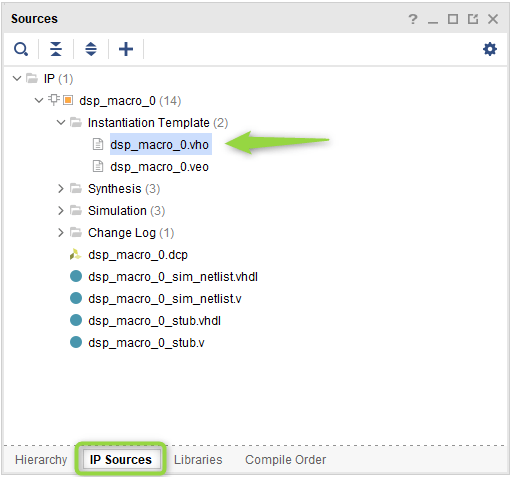This screenshot has width=514, height=477.
Task: Switch to the Hierarchy tab
Action: point(41,460)
